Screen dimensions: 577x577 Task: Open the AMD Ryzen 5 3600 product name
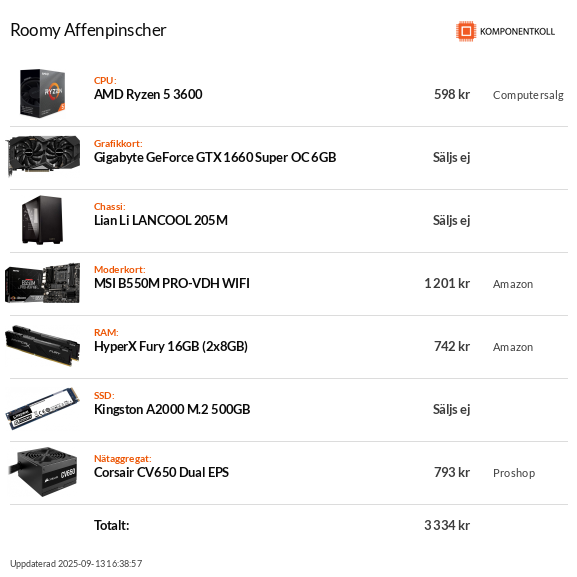148,95
